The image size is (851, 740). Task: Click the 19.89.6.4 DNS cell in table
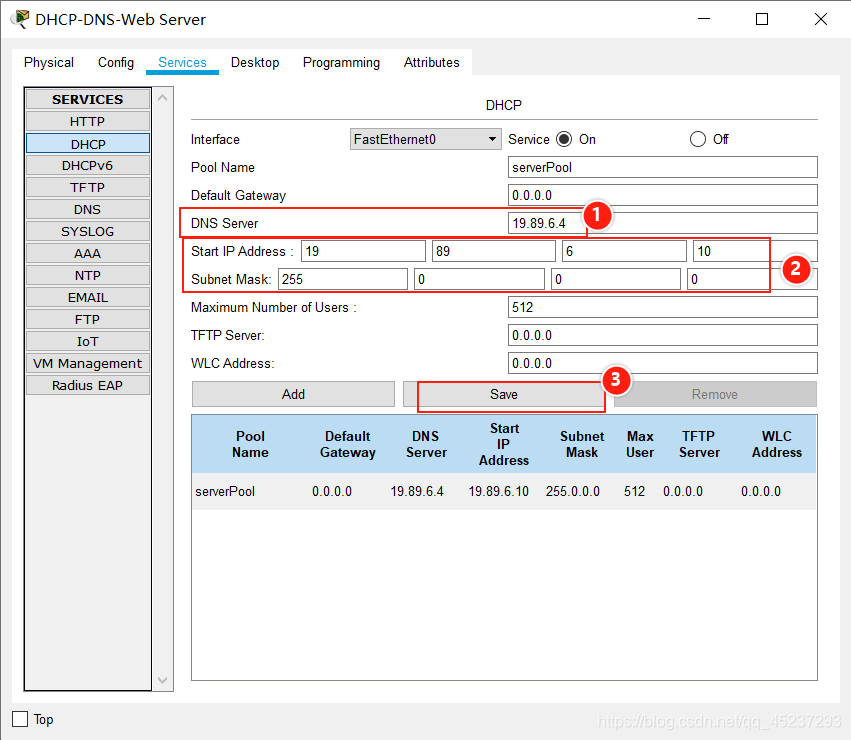(x=417, y=491)
